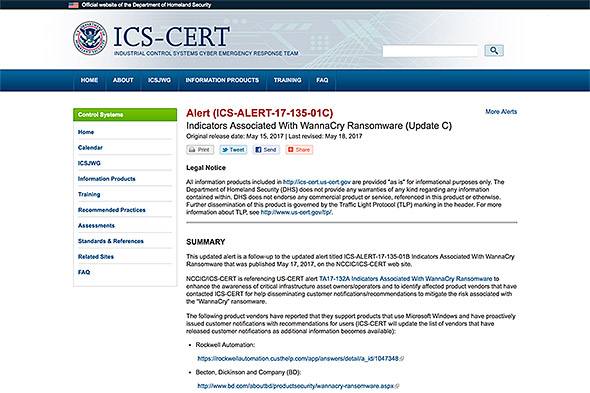Select Home in Control Systems sidebar
This screenshot has height=393, width=590.
point(86,132)
